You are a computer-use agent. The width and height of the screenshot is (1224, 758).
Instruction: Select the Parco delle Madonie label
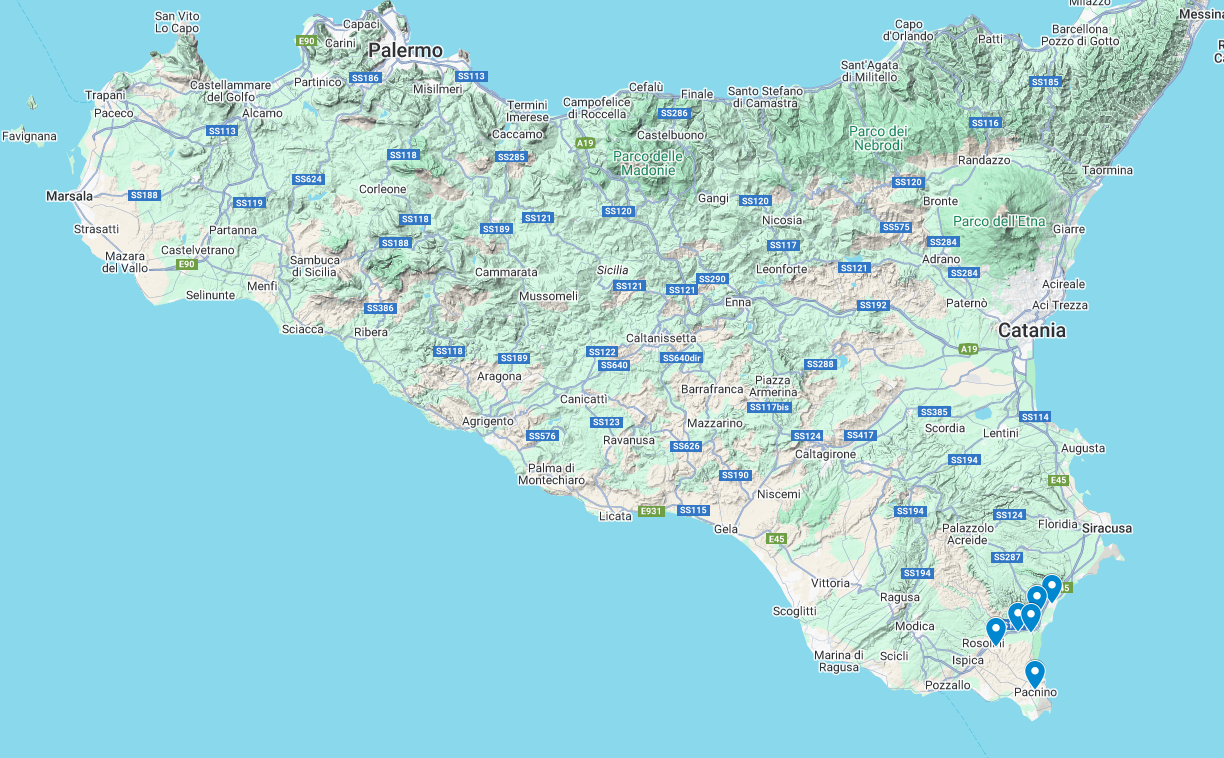[648, 163]
